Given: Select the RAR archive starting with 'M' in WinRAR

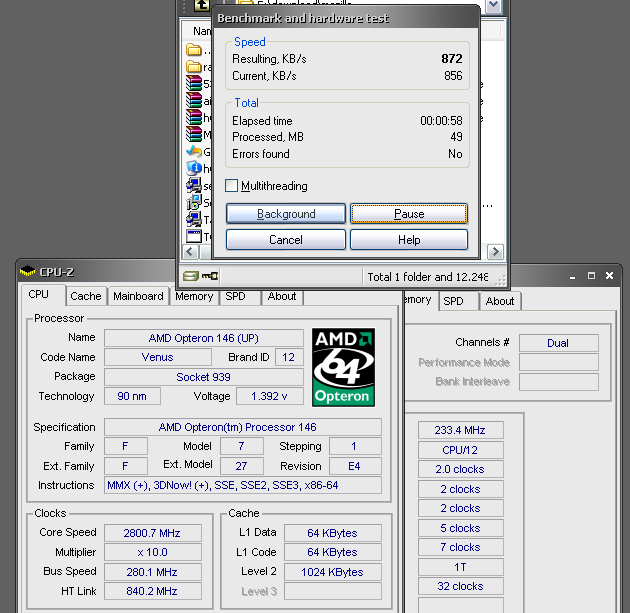Looking at the screenshot, I should click(x=194, y=134).
